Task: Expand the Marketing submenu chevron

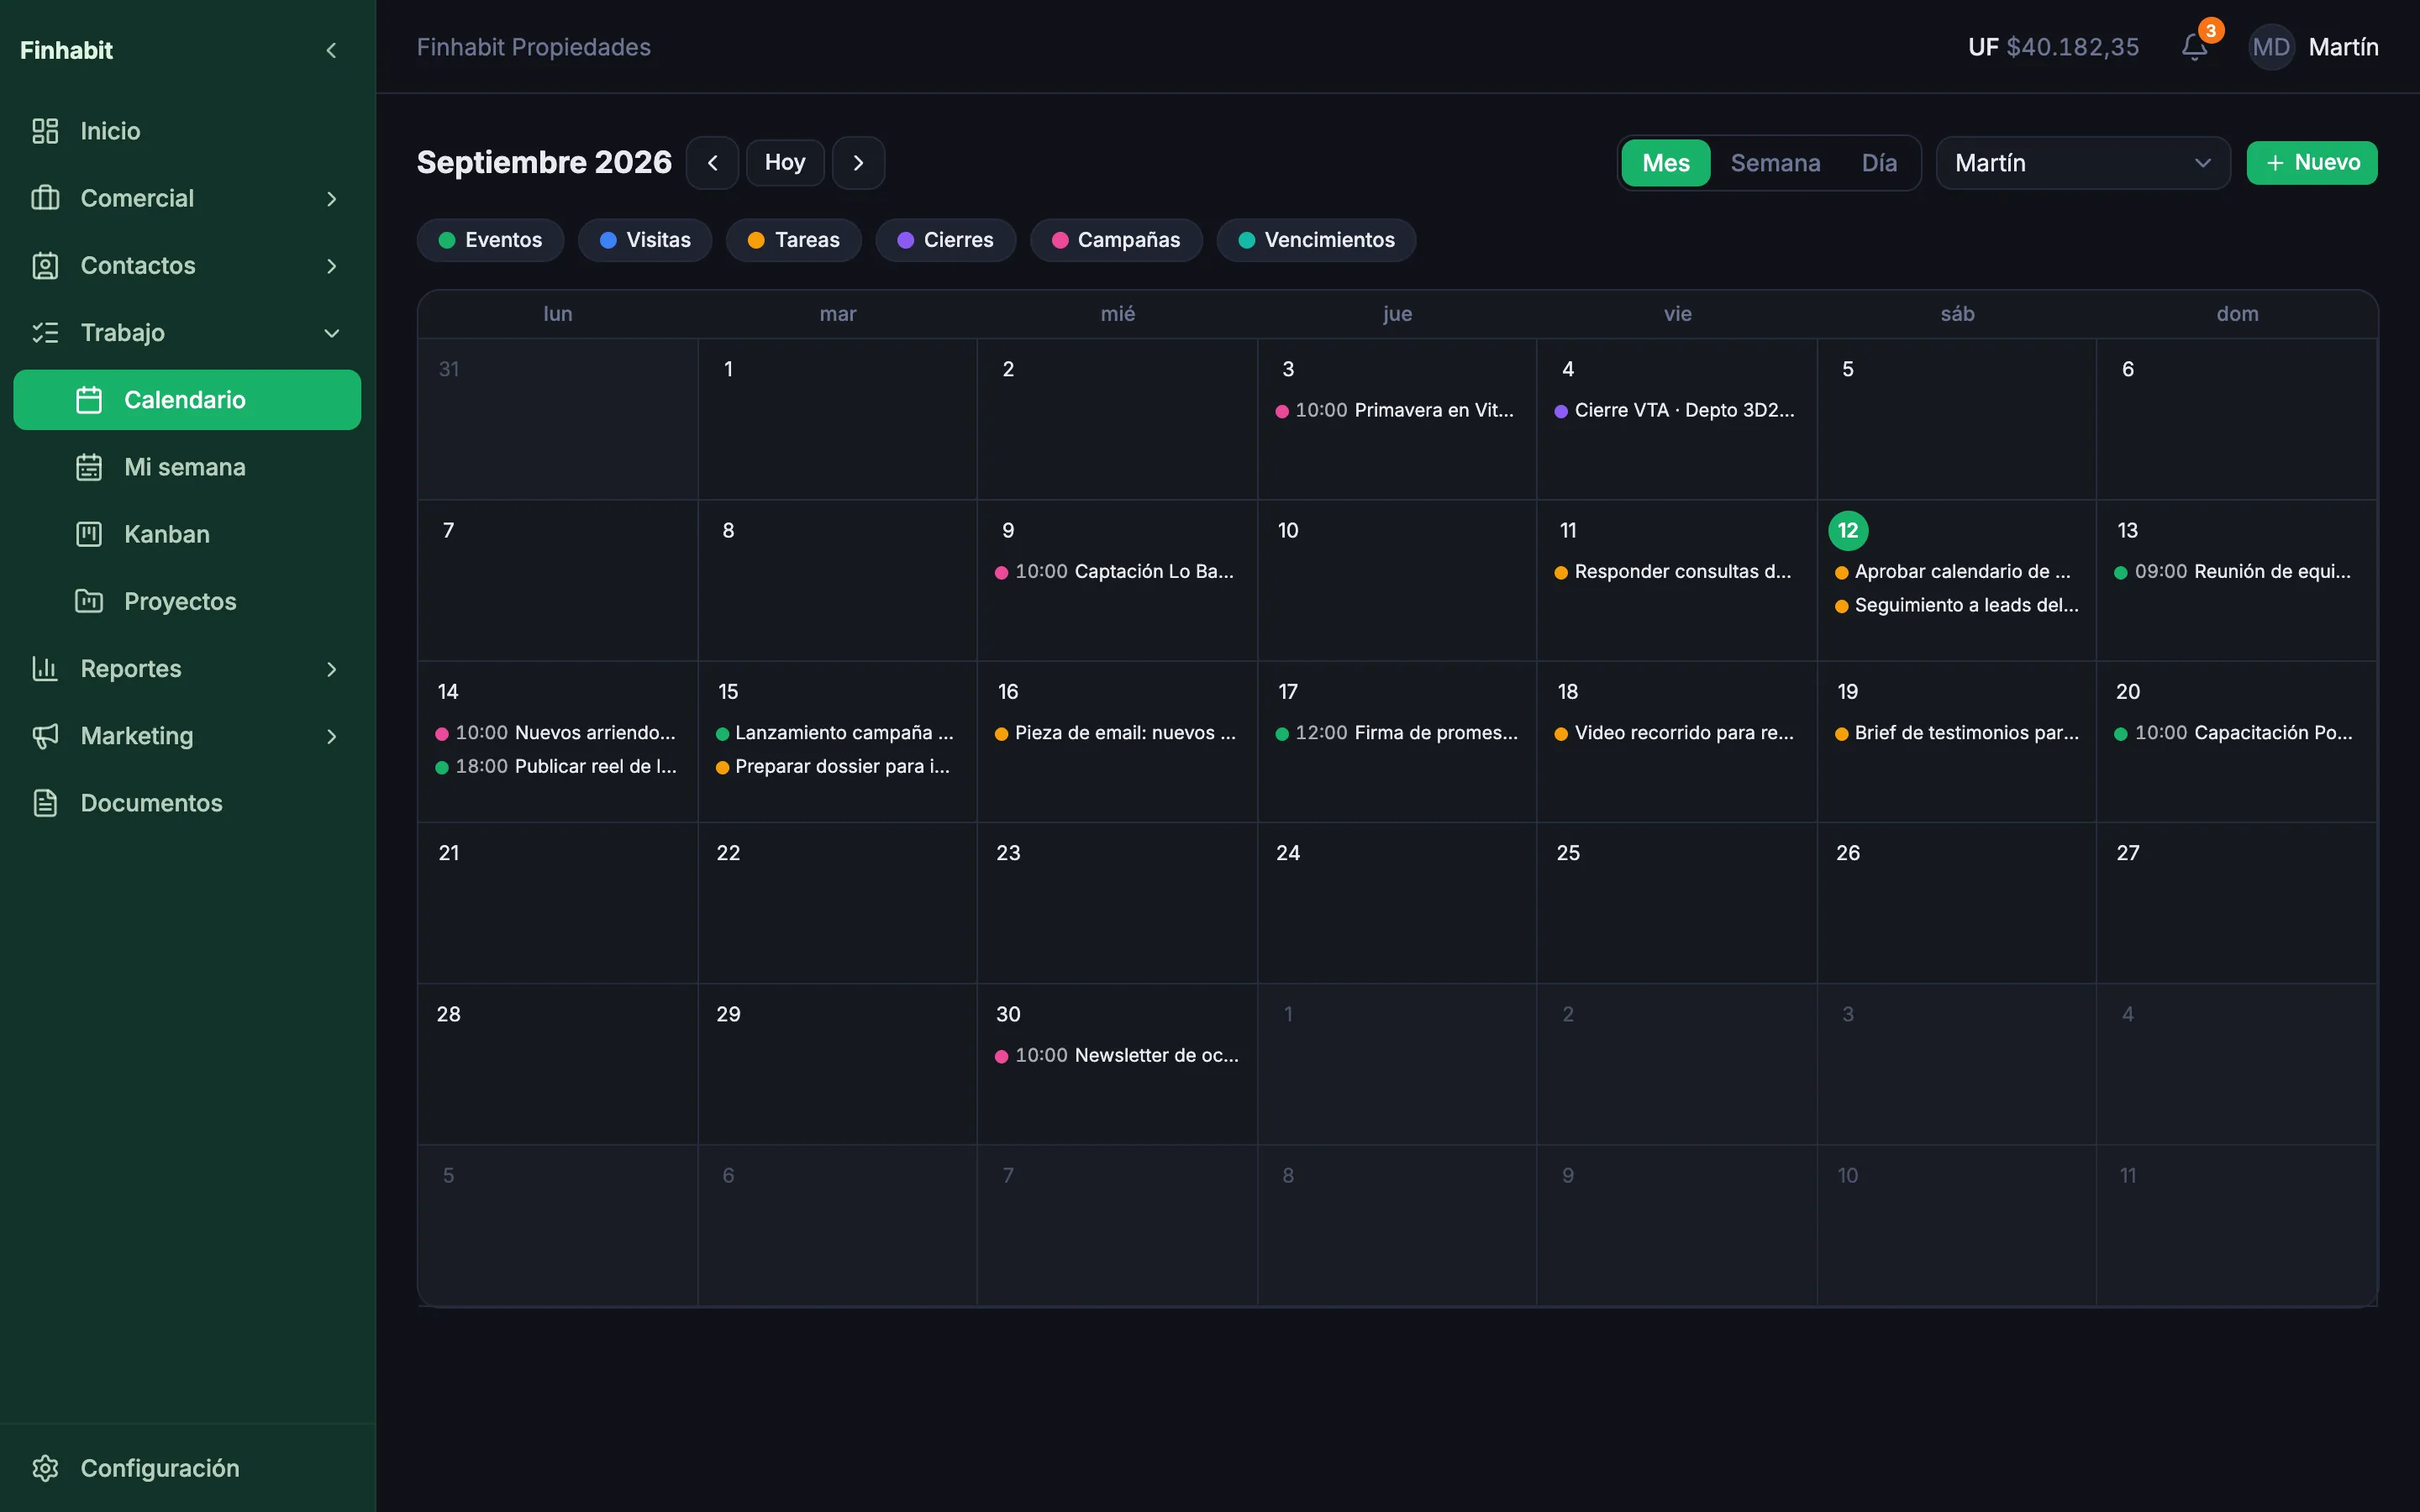Action: click(331, 736)
